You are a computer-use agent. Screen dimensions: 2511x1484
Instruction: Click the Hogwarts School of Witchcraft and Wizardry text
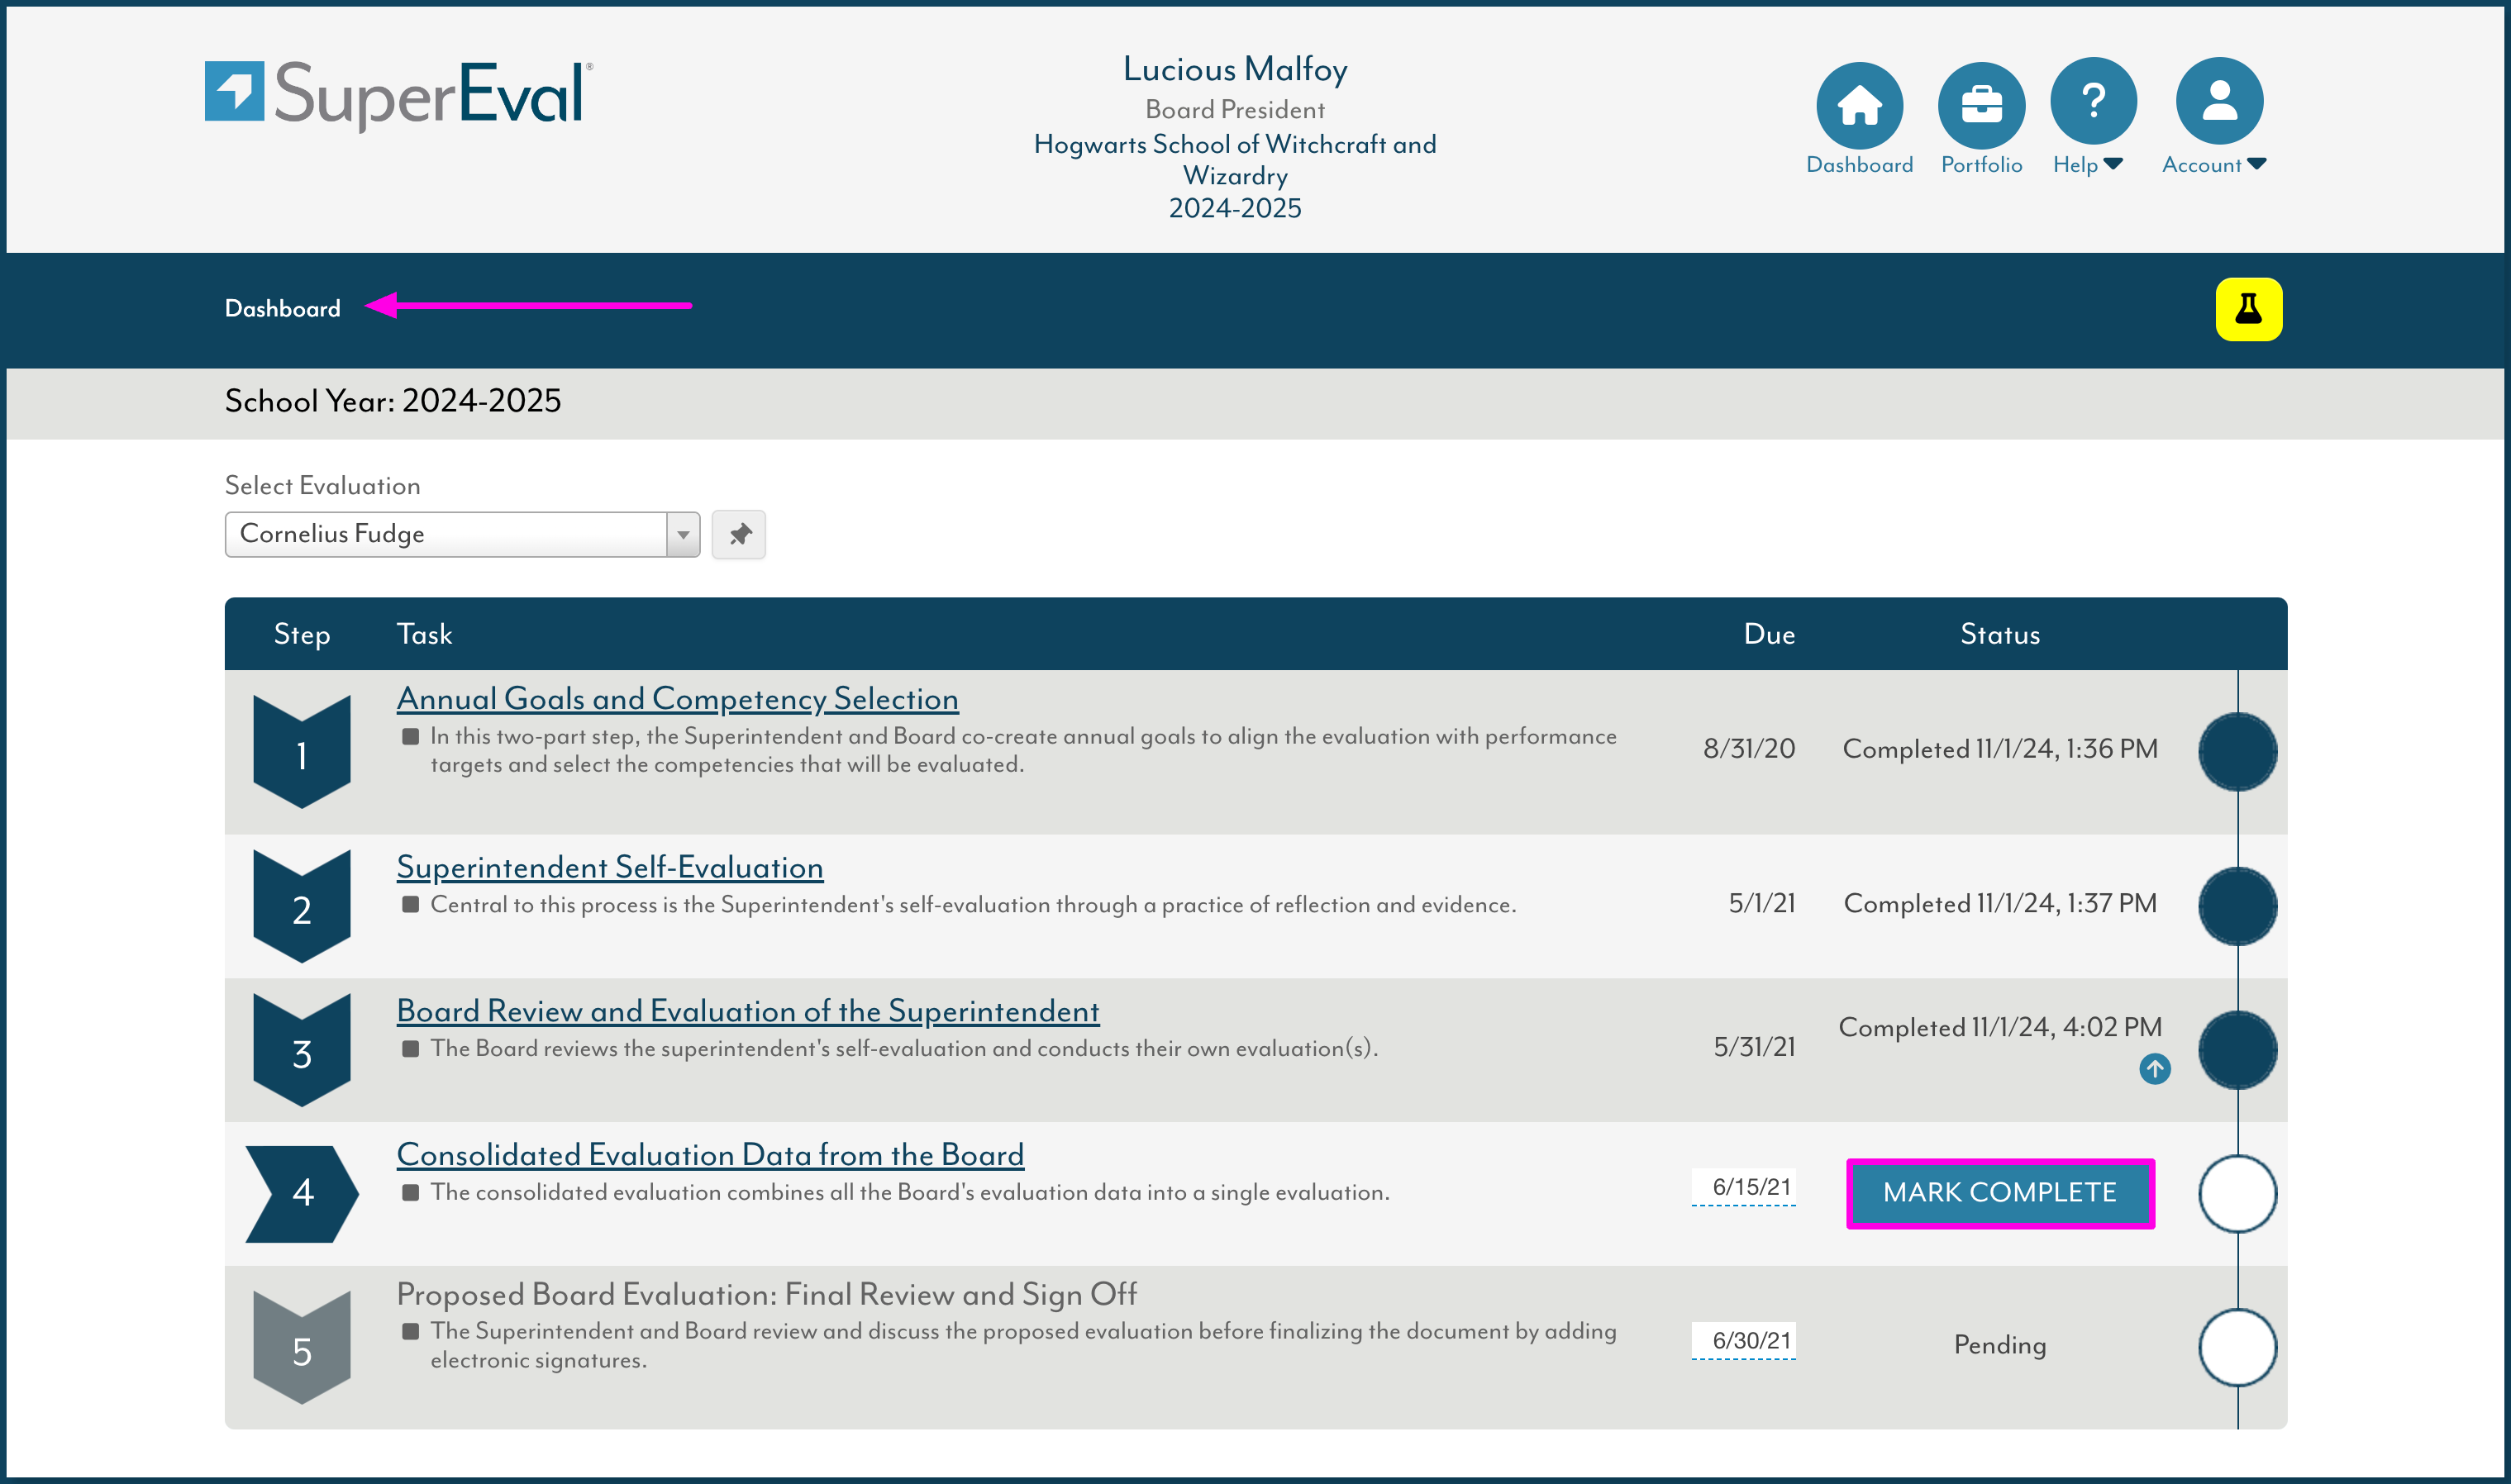(x=1235, y=159)
